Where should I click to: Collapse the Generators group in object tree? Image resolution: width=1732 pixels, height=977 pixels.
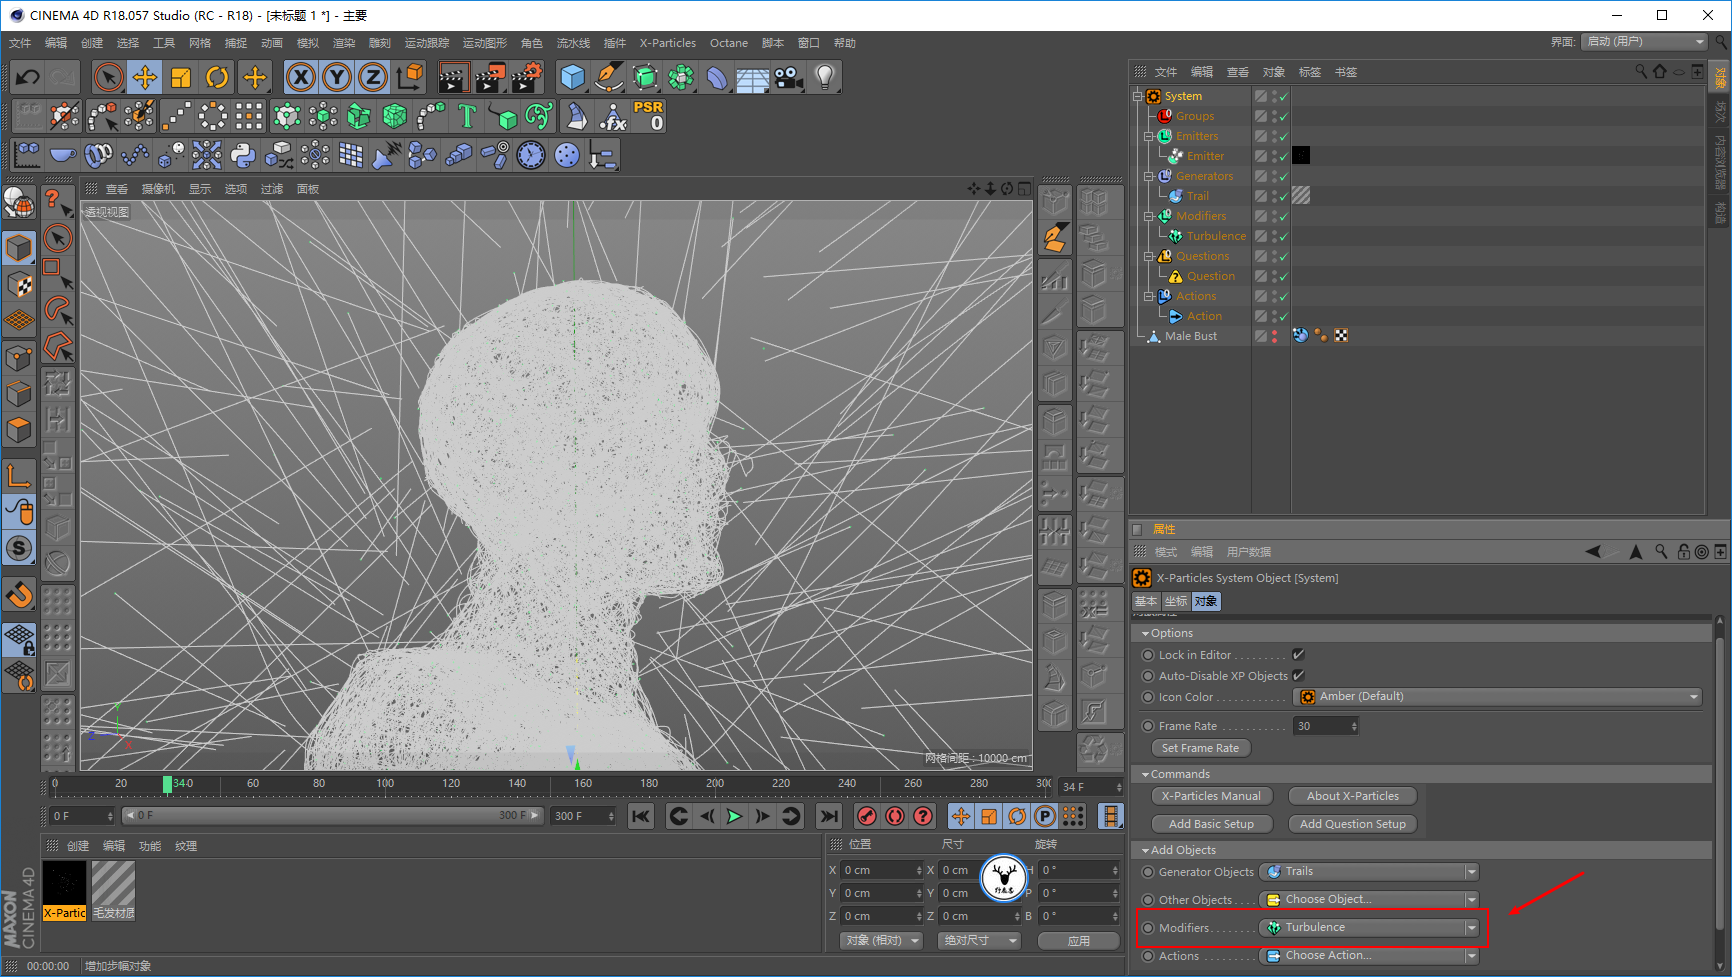1149,176
